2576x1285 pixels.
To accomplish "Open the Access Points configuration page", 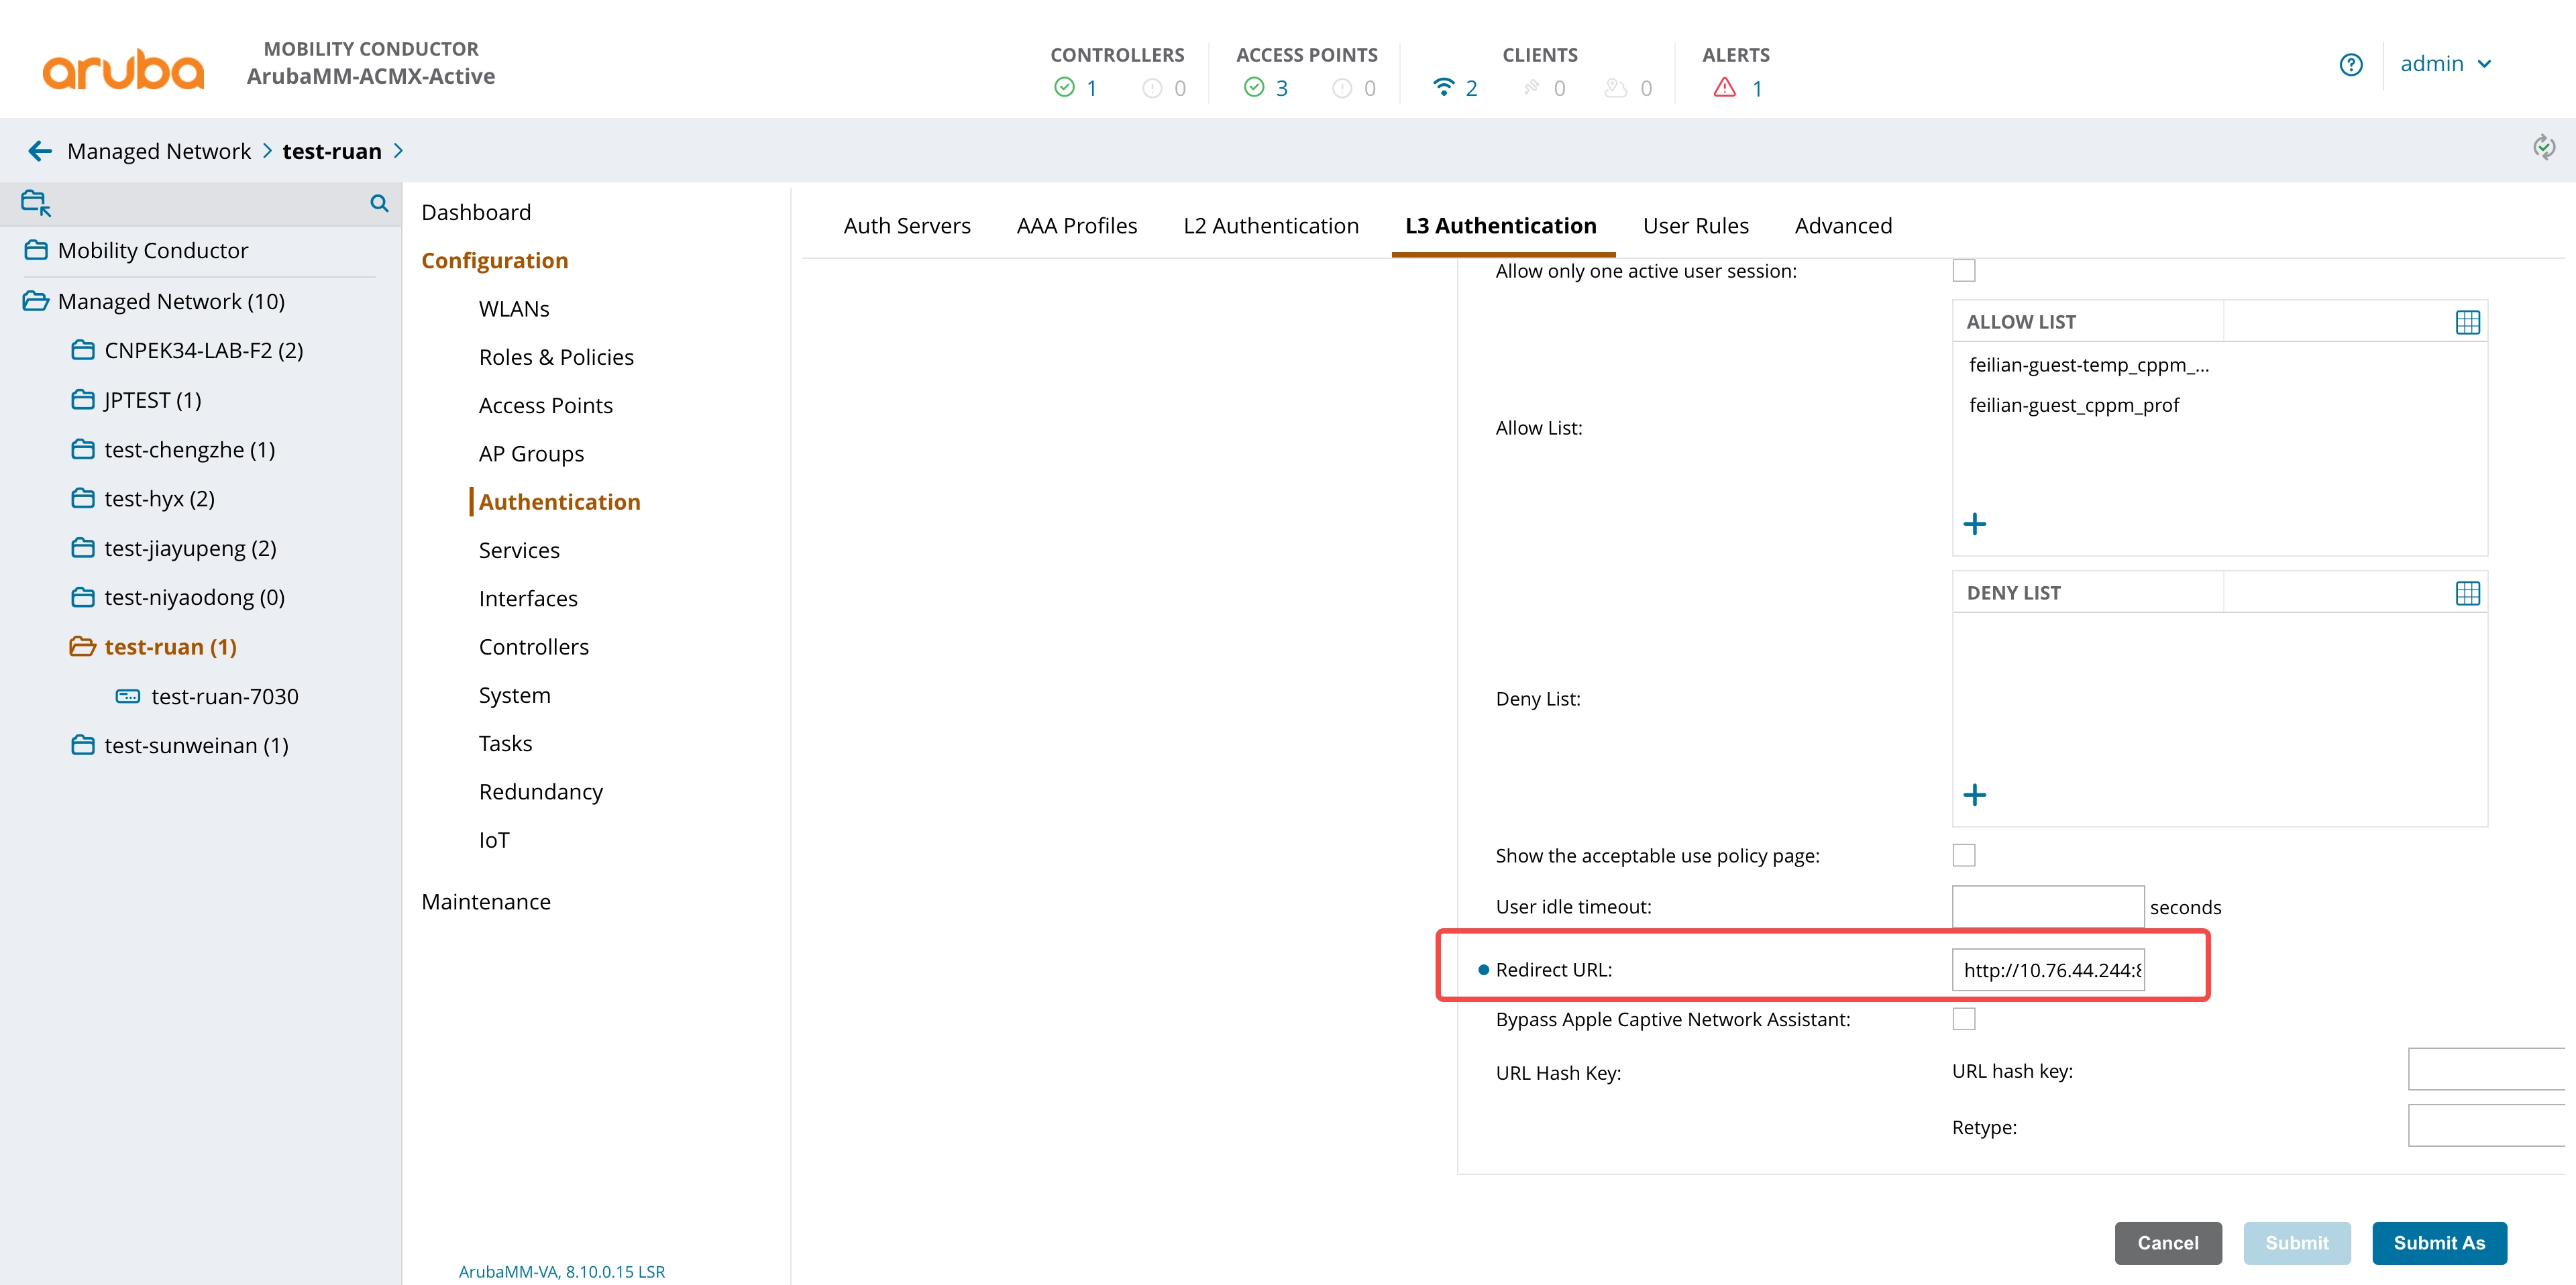I will click(x=546, y=405).
